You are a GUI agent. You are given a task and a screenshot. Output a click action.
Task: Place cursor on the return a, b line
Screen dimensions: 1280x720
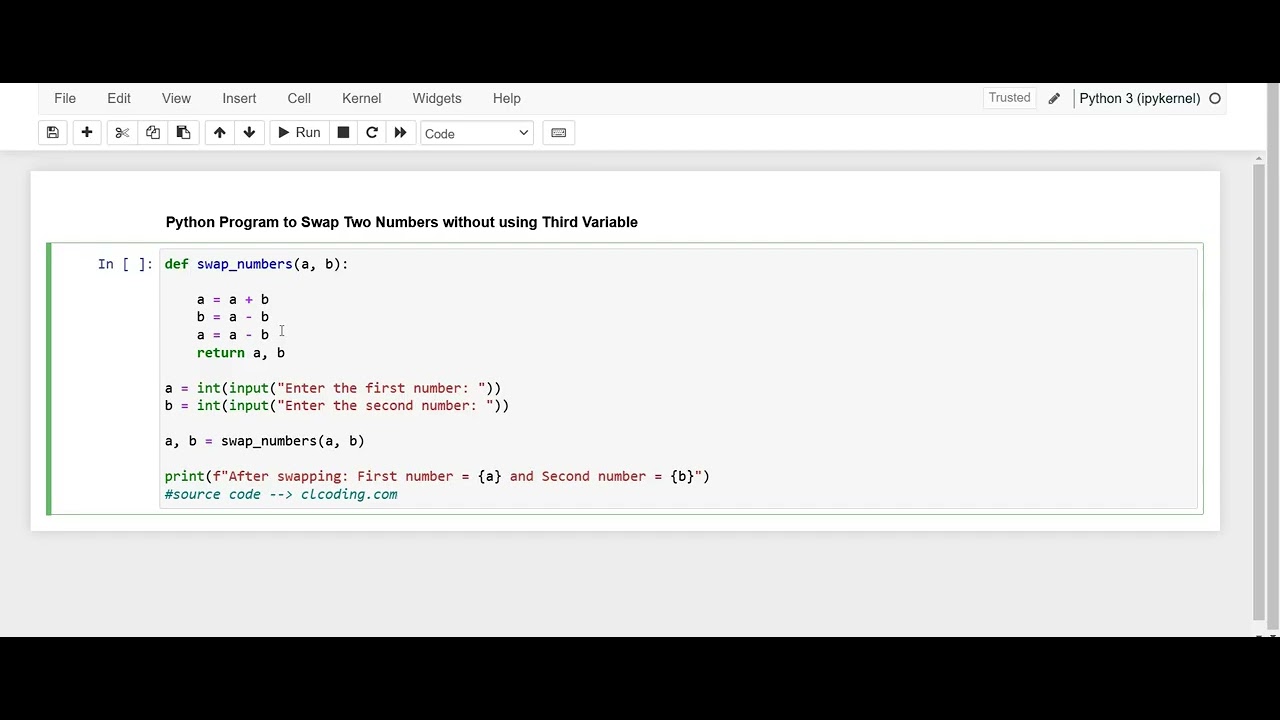[x=241, y=353]
